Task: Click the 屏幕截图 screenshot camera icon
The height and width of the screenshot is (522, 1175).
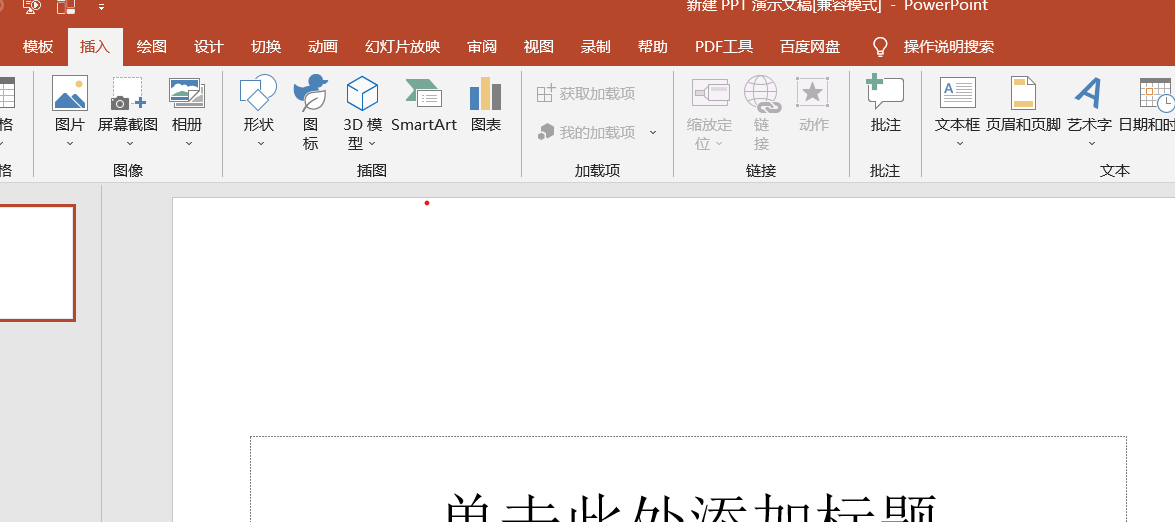Action: point(127,93)
